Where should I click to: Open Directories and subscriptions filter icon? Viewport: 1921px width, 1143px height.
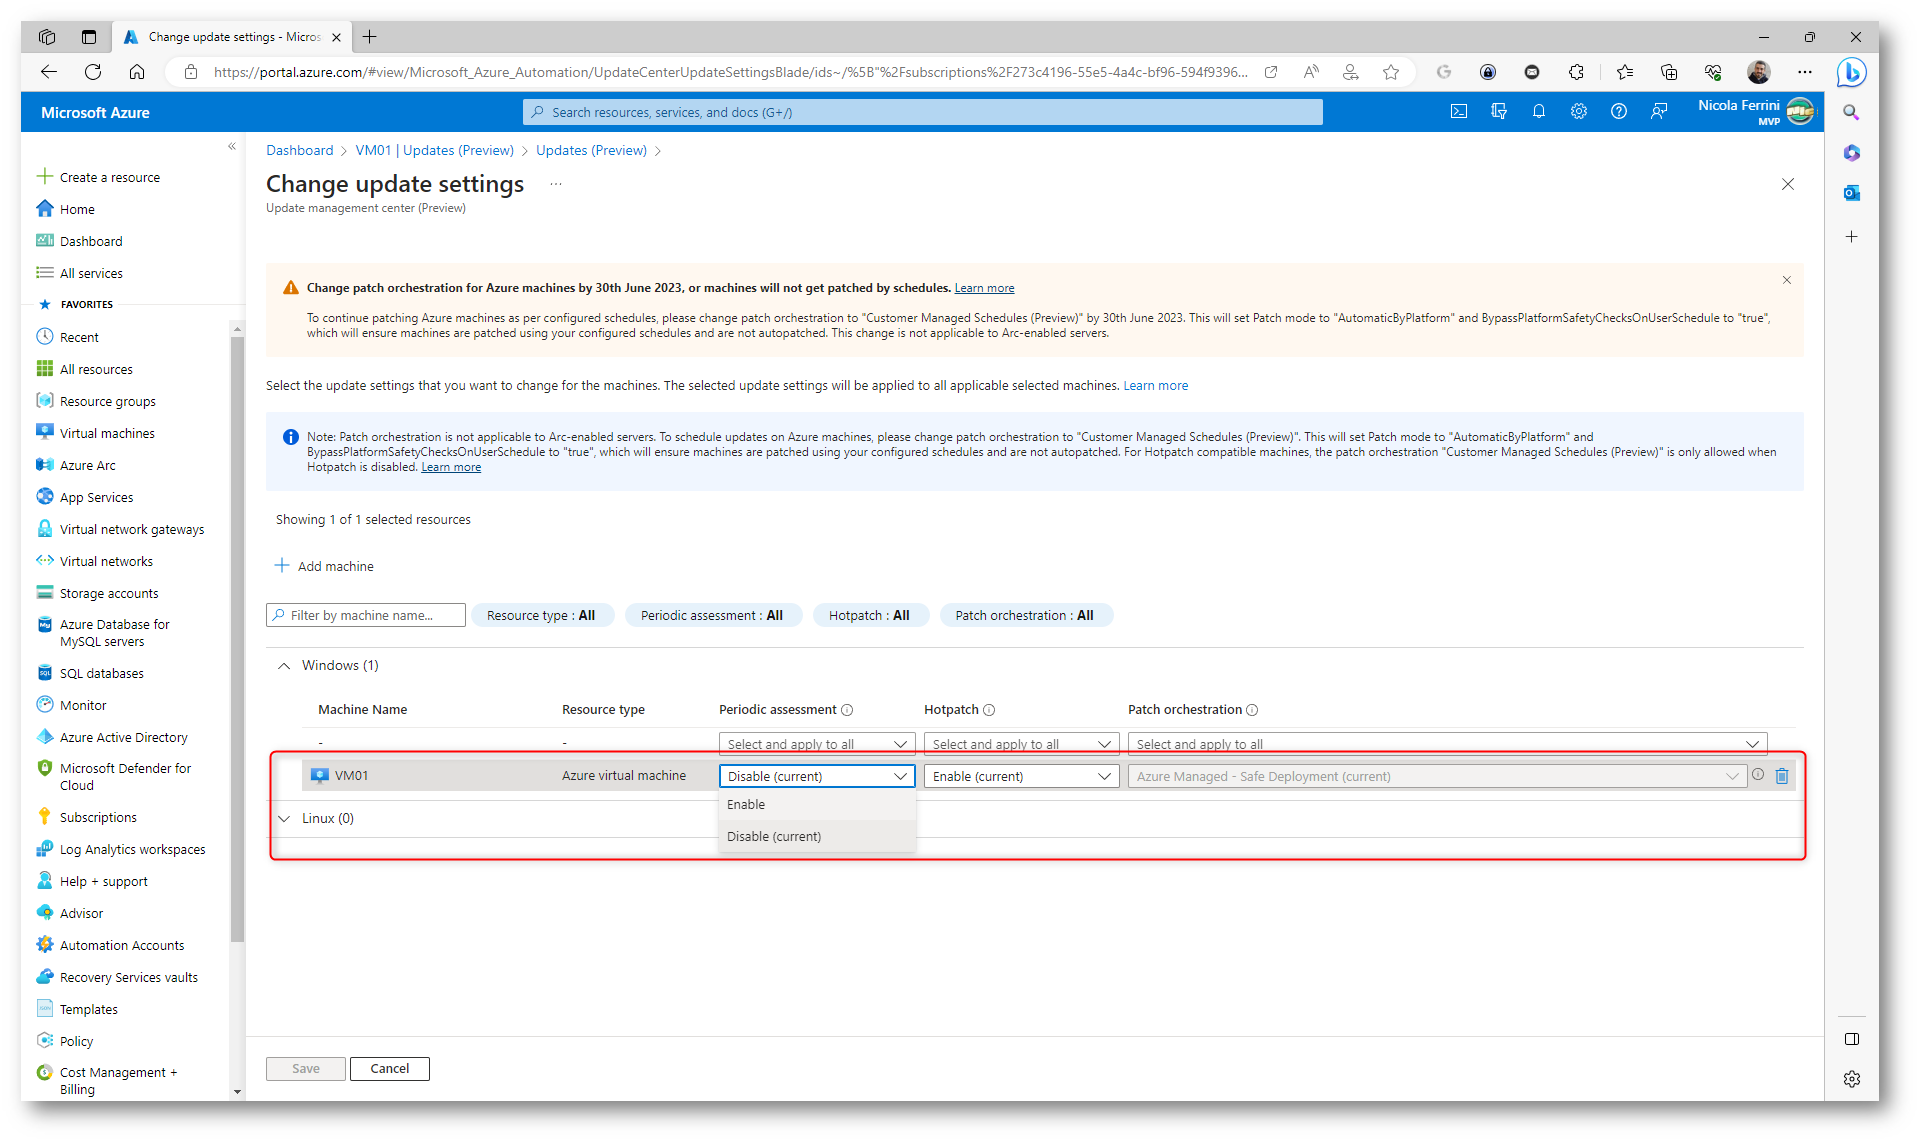(1499, 112)
